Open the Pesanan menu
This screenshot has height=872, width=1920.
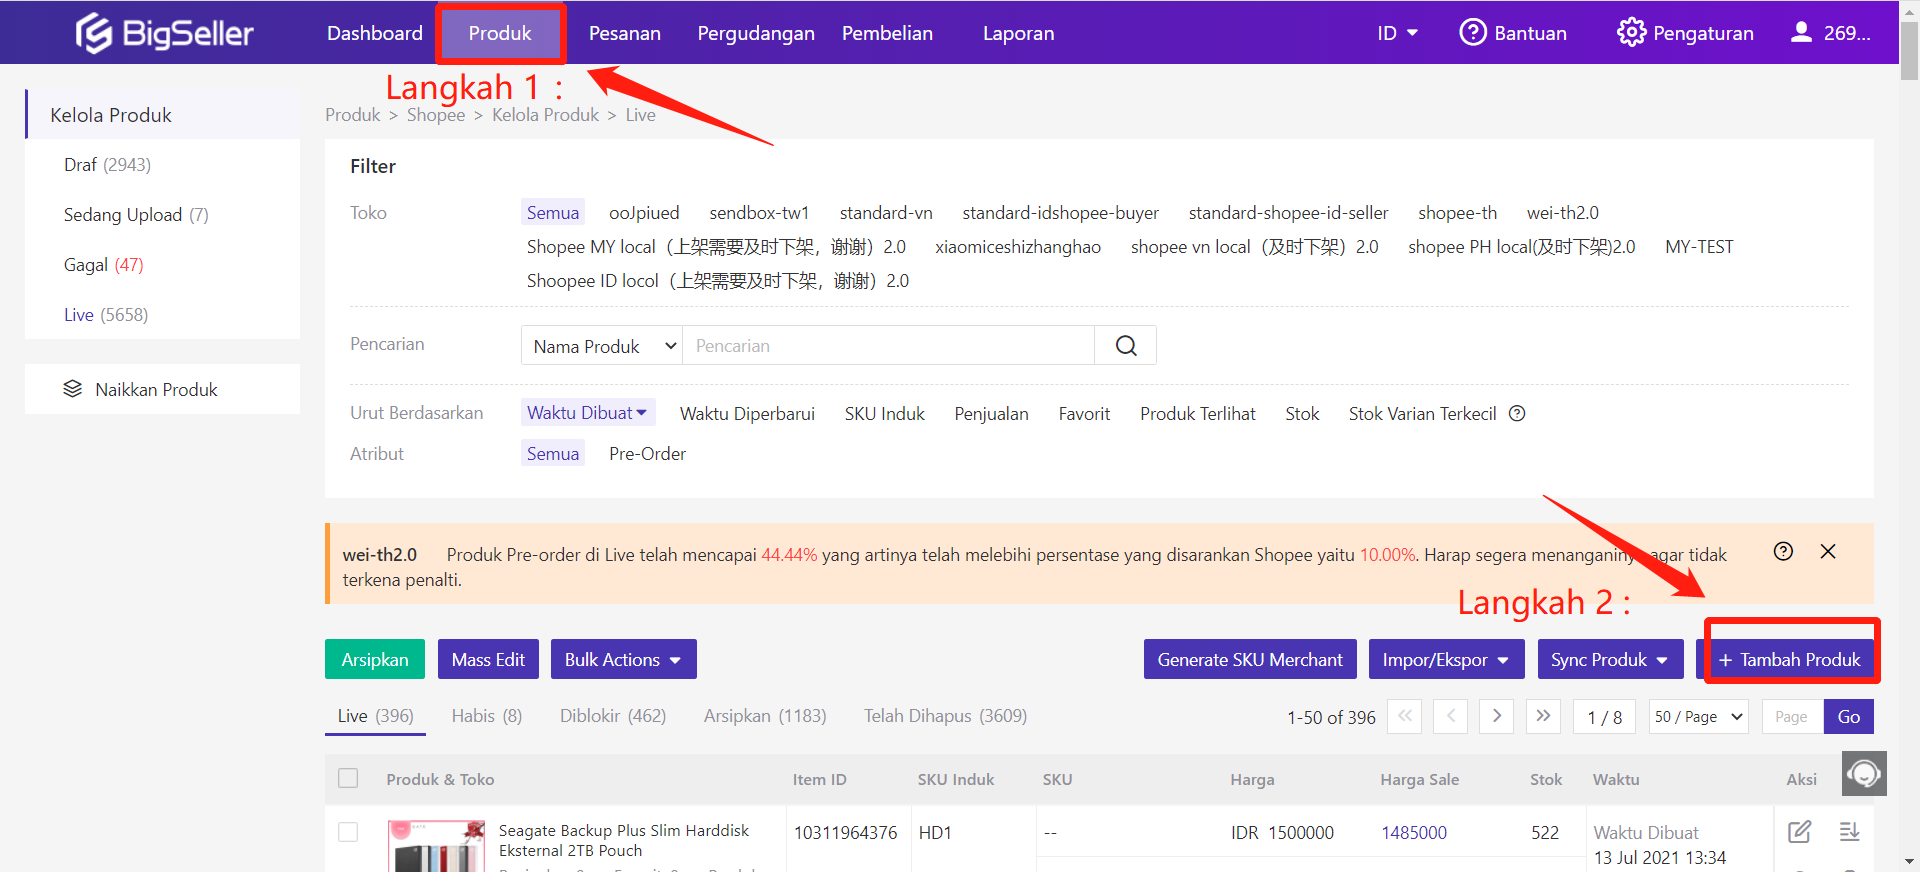coord(624,33)
